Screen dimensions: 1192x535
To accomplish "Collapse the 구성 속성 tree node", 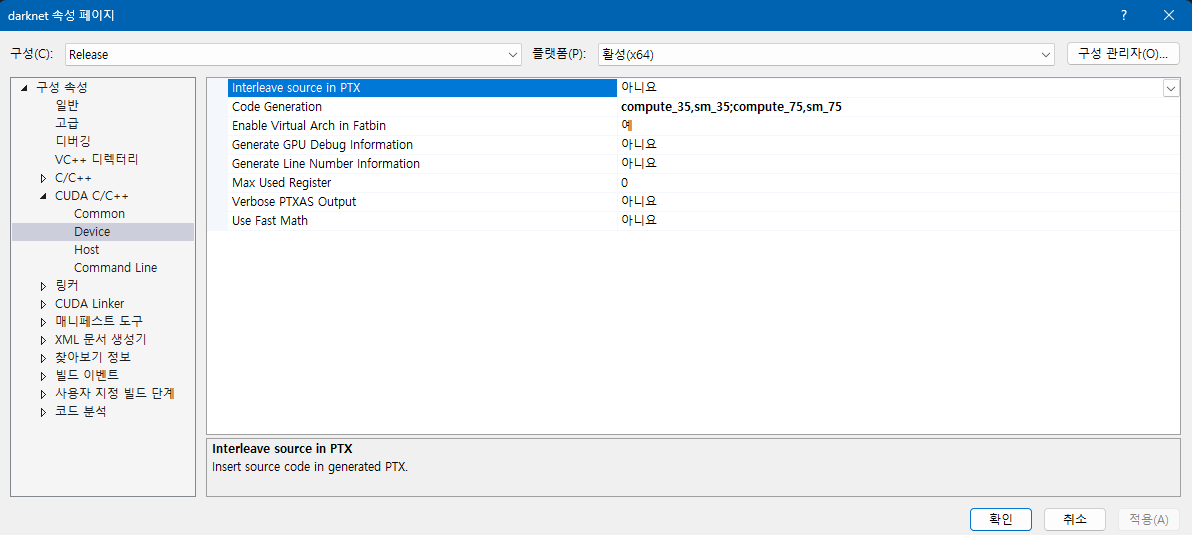I will coord(24,88).
